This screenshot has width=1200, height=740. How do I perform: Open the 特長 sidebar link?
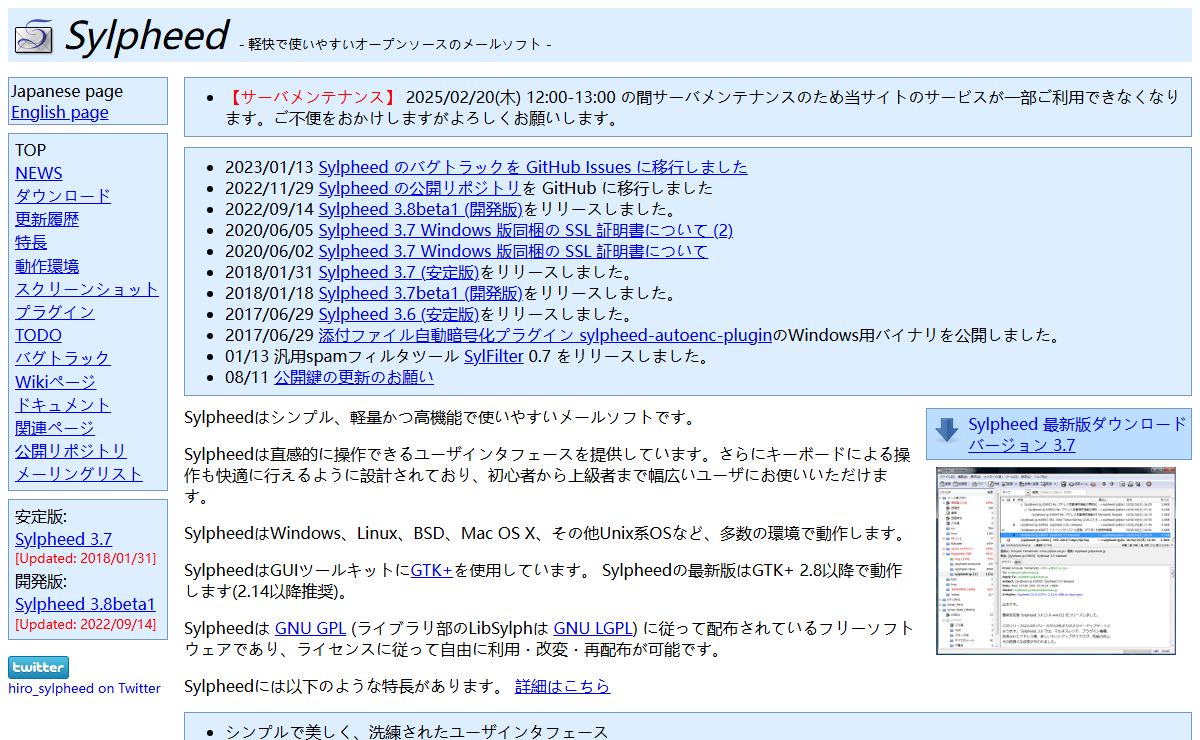pyautogui.click(x=31, y=242)
